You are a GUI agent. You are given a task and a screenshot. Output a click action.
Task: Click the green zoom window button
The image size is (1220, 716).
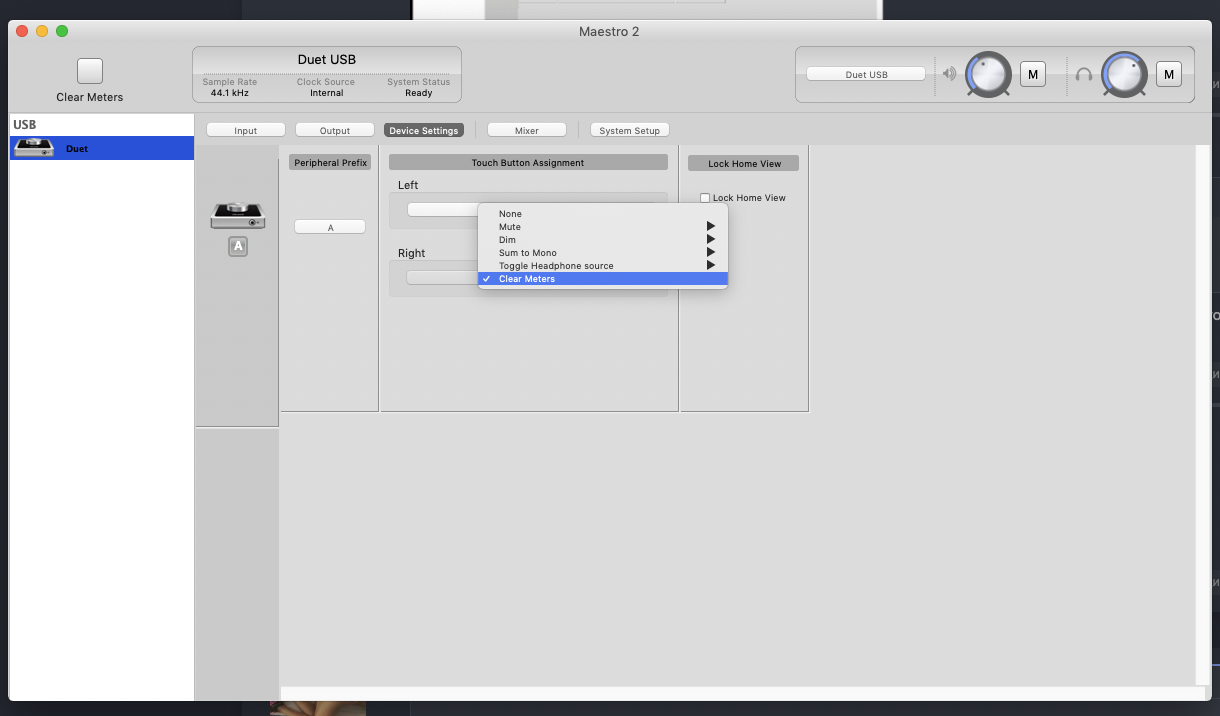(62, 31)
